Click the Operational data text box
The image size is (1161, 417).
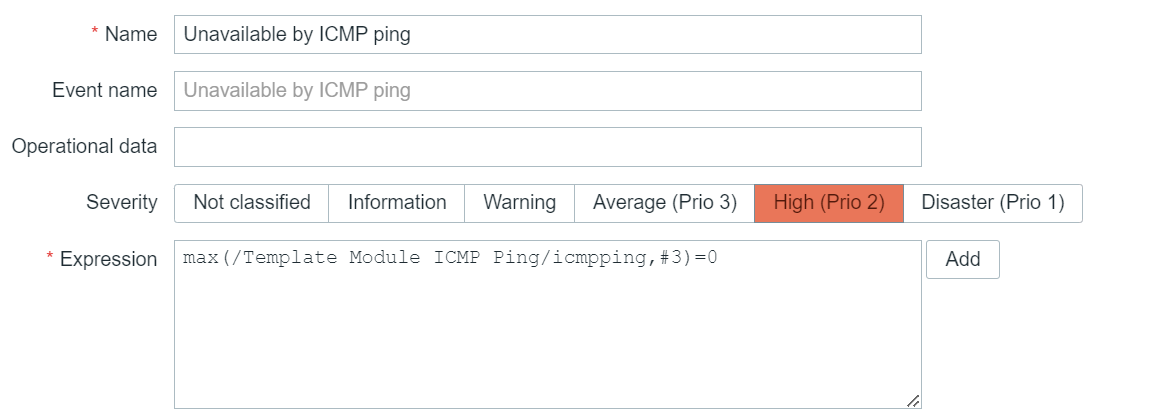(547, 147)
